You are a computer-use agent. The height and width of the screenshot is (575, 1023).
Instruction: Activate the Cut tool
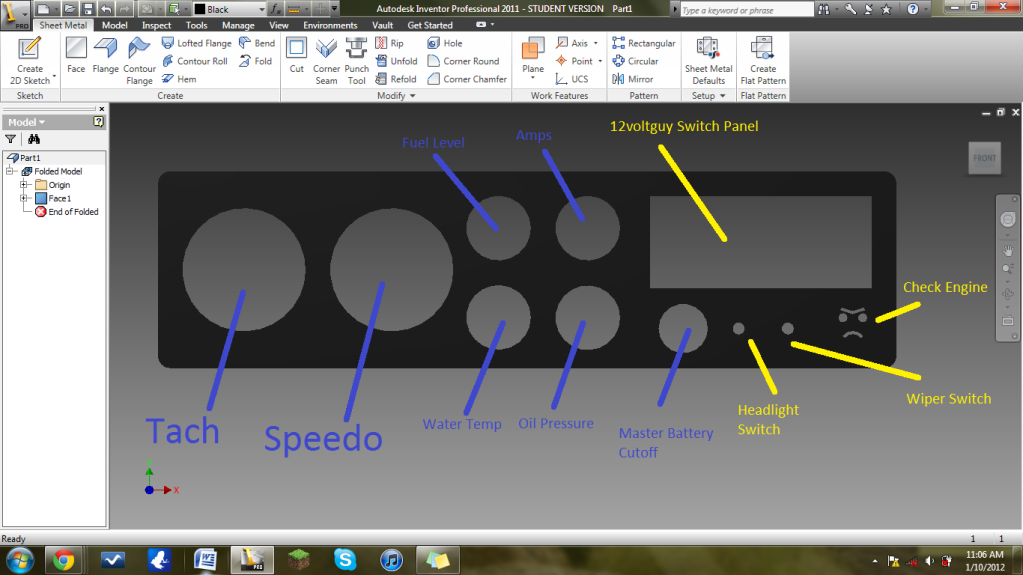(x=296, y=55)
